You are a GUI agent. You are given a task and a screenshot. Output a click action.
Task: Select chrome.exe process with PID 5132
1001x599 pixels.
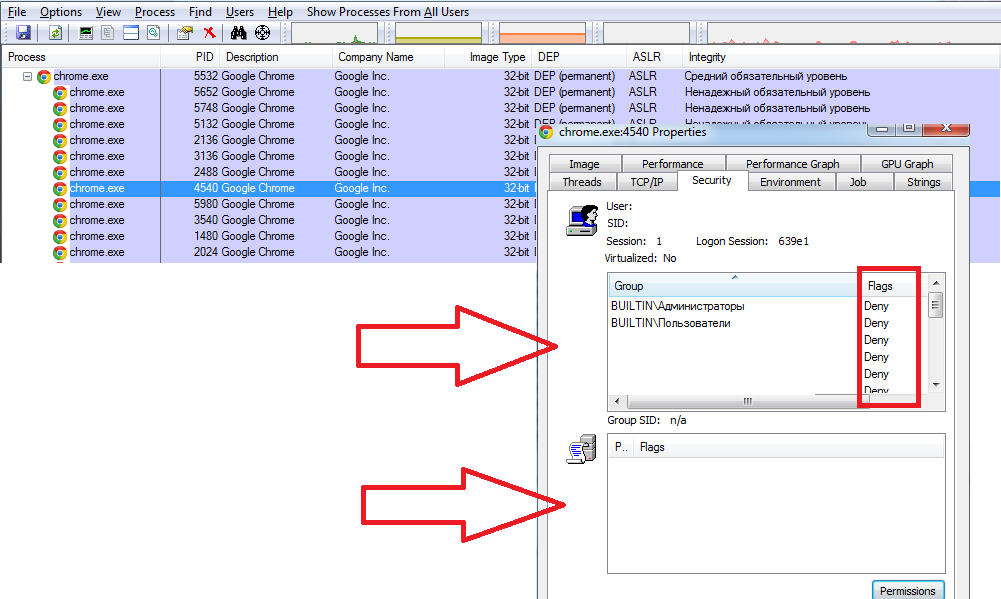268,124
